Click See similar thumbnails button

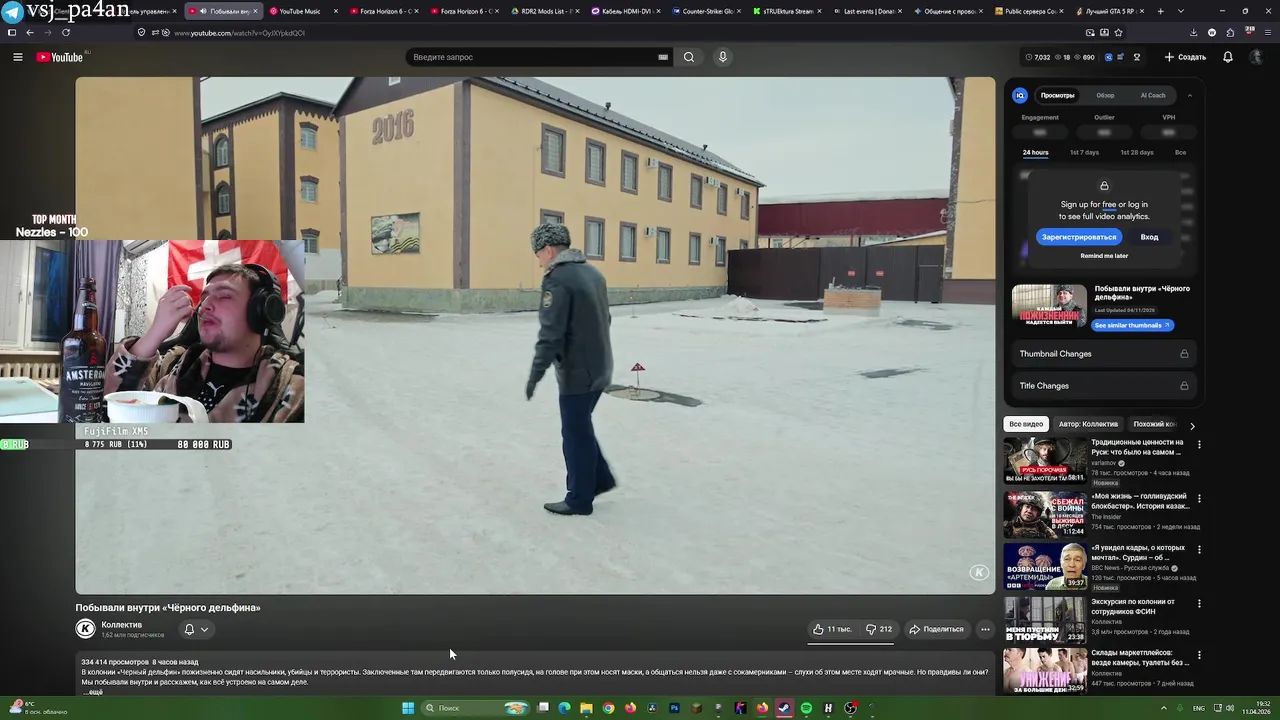click(x=1132, y=325)
